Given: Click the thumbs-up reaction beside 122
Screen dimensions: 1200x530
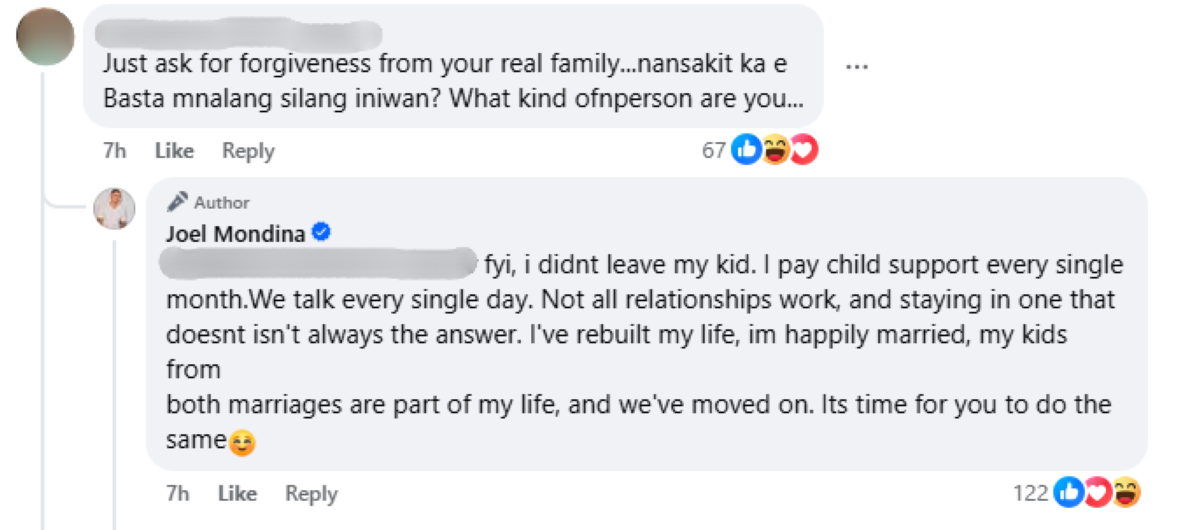Looking at the screenshot, I should pyautogui.click(x=1069, y=493).
